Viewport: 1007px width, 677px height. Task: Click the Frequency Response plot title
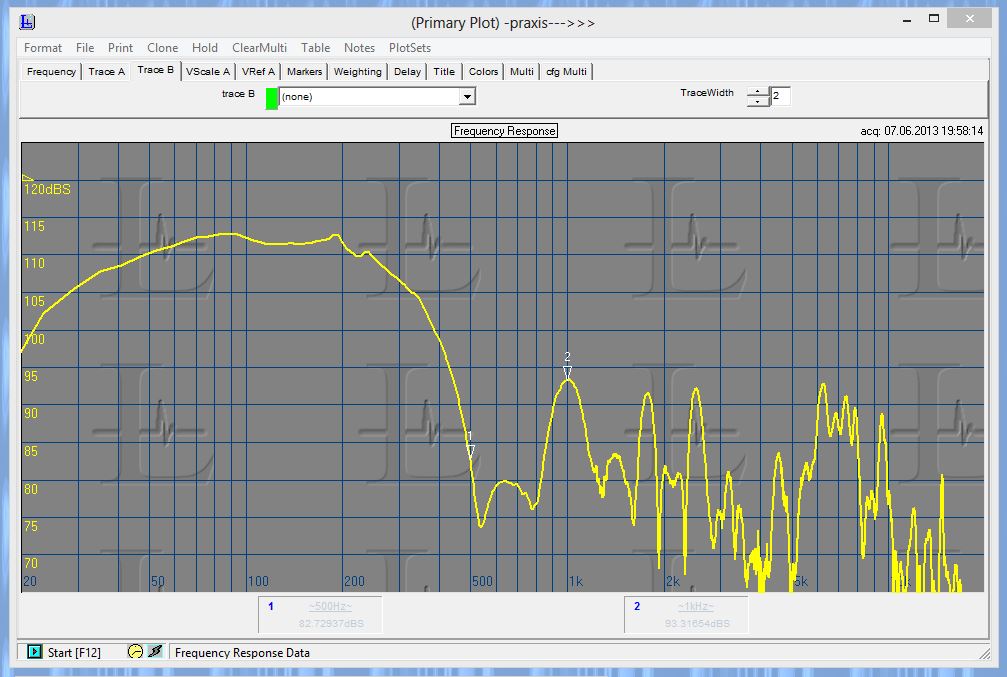[504, 130]
